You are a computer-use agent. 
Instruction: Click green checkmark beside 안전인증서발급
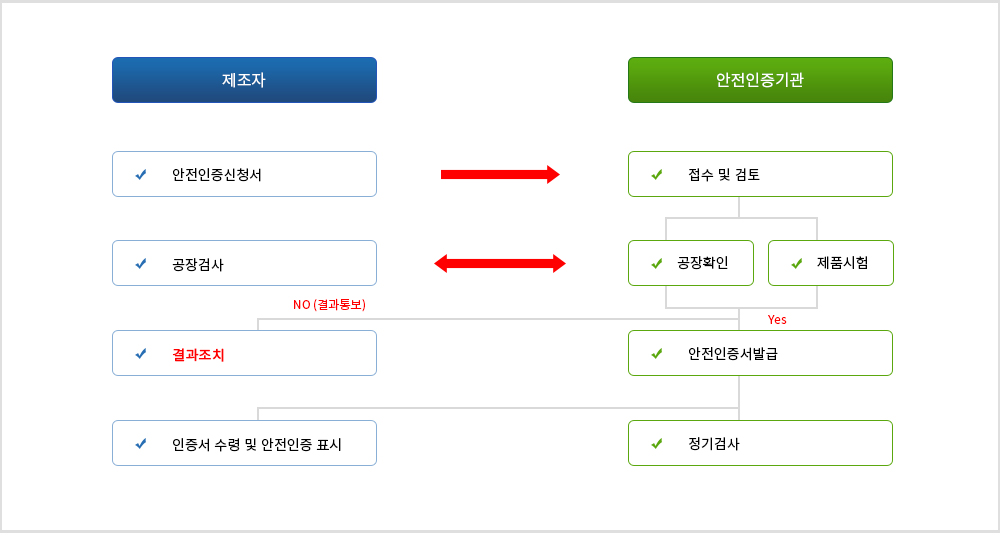(657, 353)
